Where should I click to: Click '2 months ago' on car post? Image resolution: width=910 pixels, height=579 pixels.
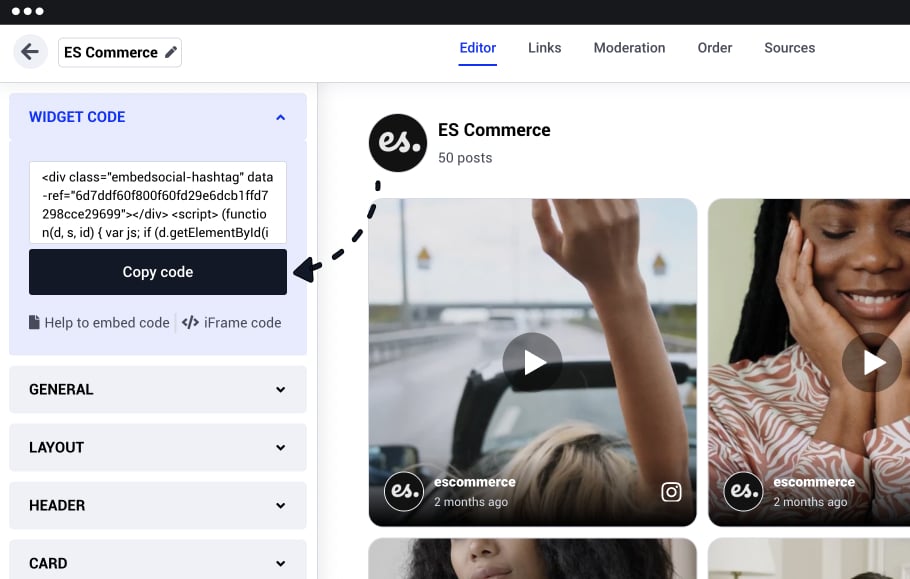[471, 502]
